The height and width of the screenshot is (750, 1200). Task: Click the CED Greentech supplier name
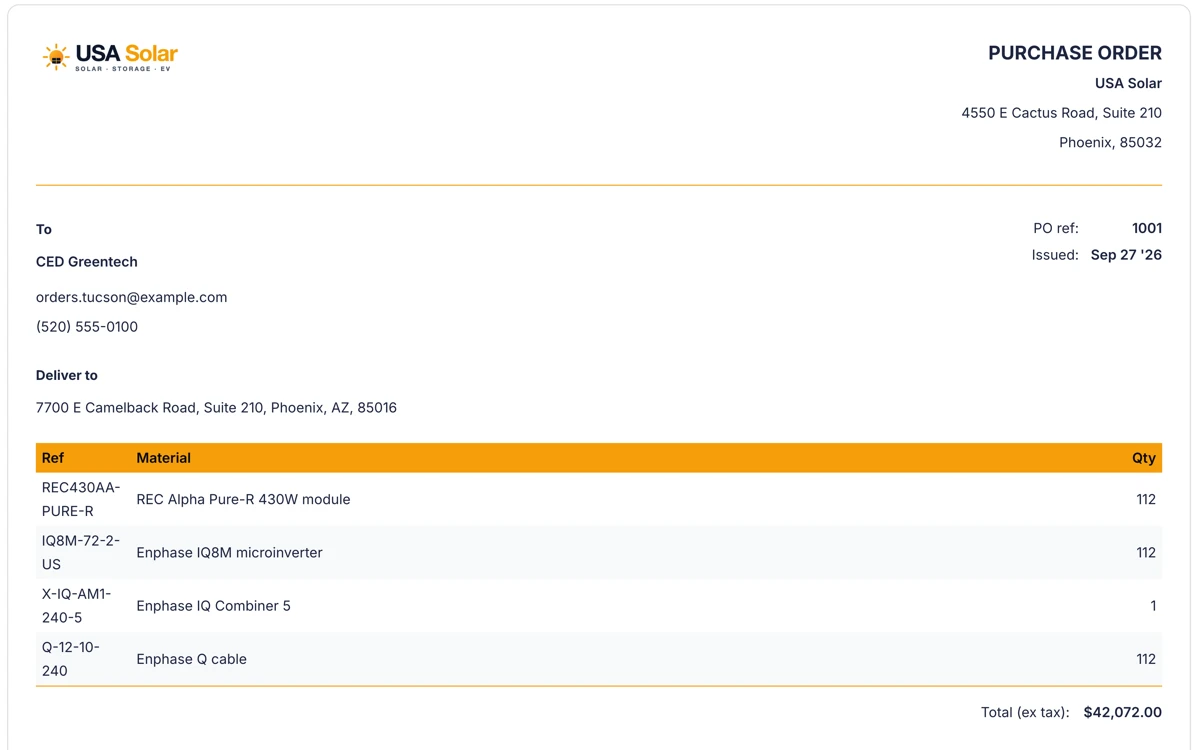[x=87, y=262]
